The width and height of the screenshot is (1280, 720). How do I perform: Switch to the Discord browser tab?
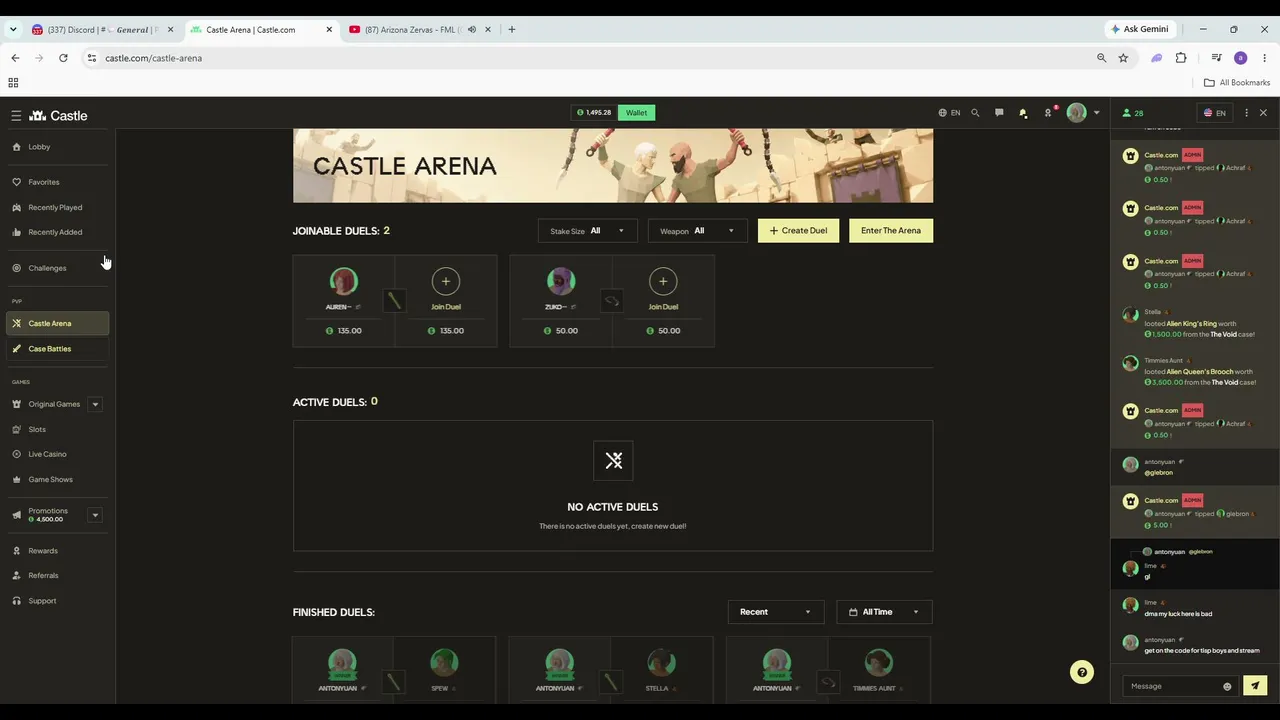(x=102, y=30)
